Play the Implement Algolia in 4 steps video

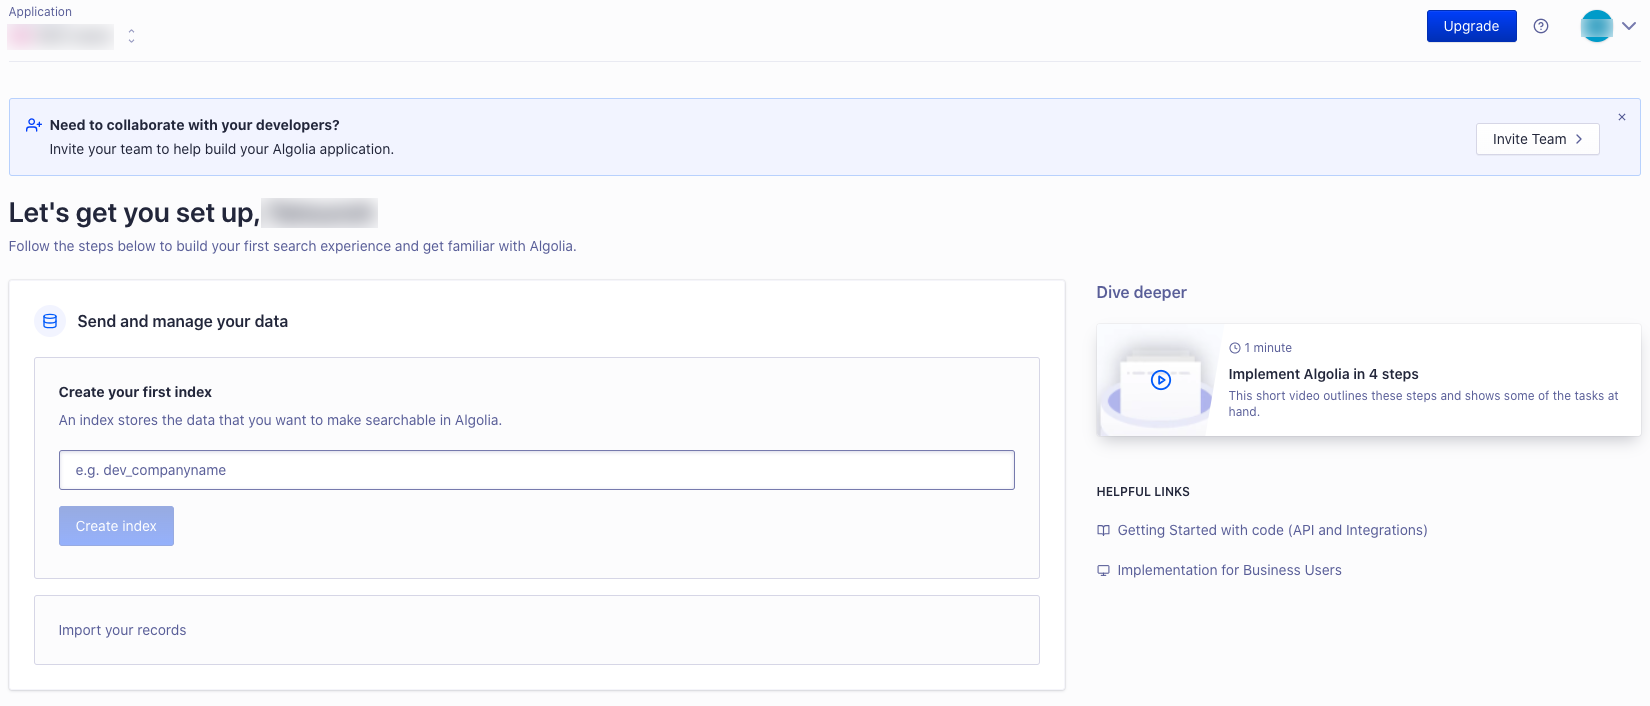coord(1161,380)
